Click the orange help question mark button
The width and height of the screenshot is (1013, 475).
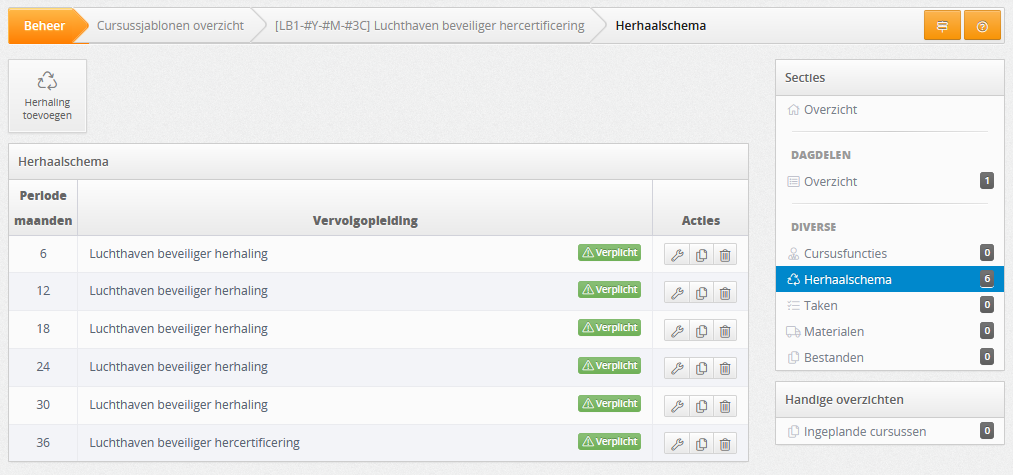click(982, 26)
